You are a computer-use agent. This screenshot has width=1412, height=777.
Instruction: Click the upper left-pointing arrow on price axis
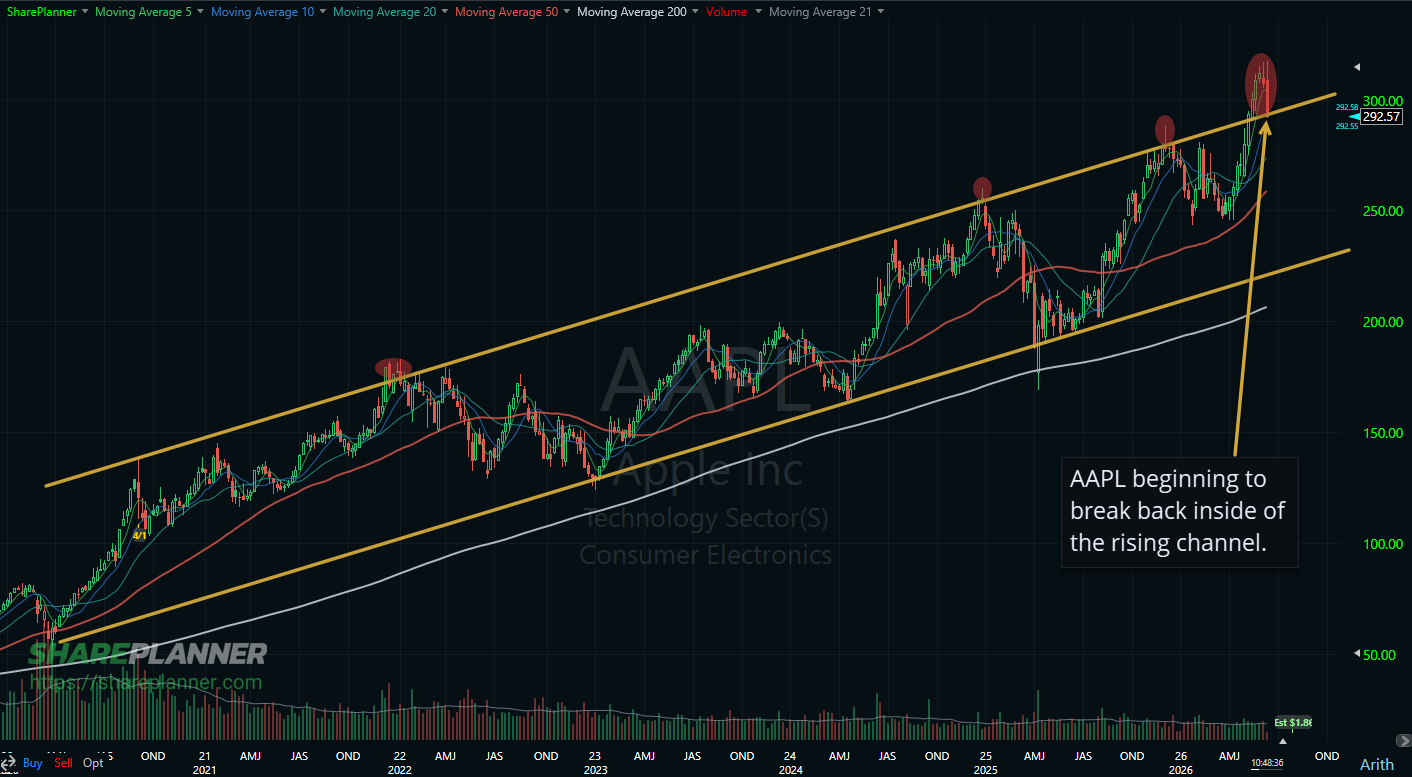pyautogui.click(x=1357, y=67)
